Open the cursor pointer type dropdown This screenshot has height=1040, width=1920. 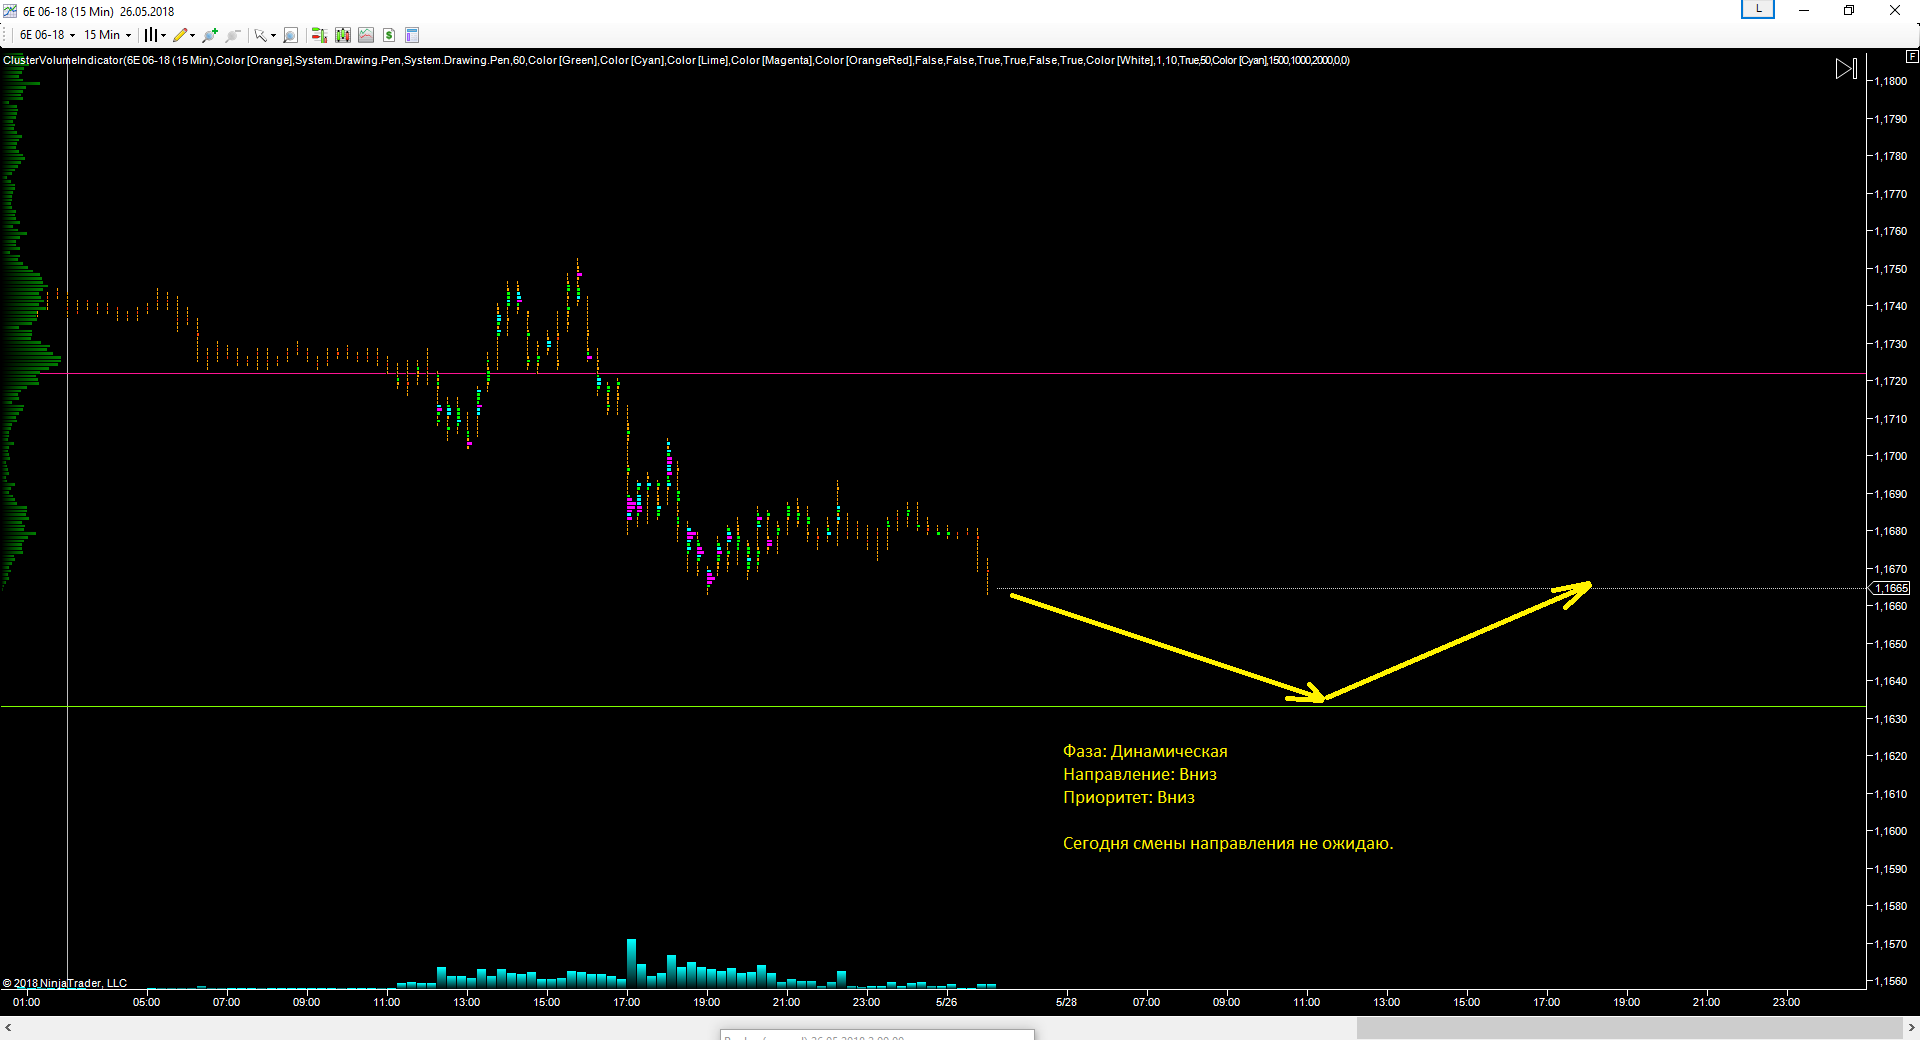pyautogui.click(x=265, y=35)
